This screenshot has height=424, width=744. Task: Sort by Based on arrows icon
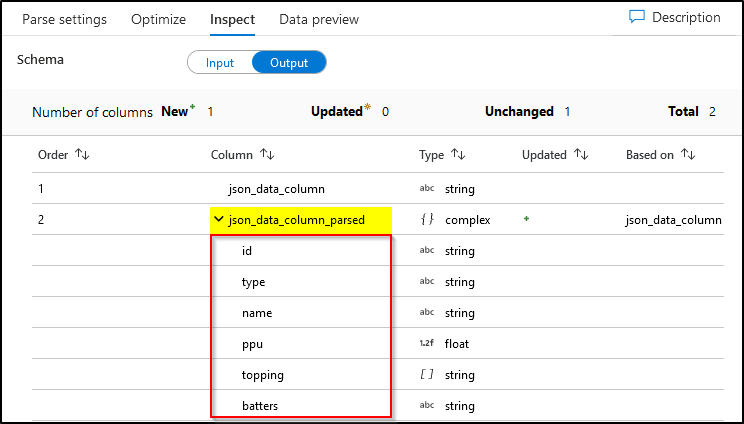point(688,154)
